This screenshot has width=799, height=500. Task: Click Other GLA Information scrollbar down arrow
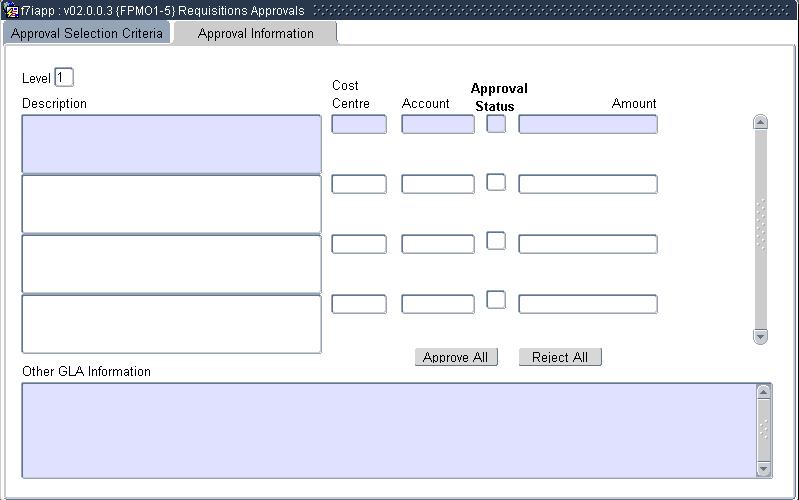point(763,469)
